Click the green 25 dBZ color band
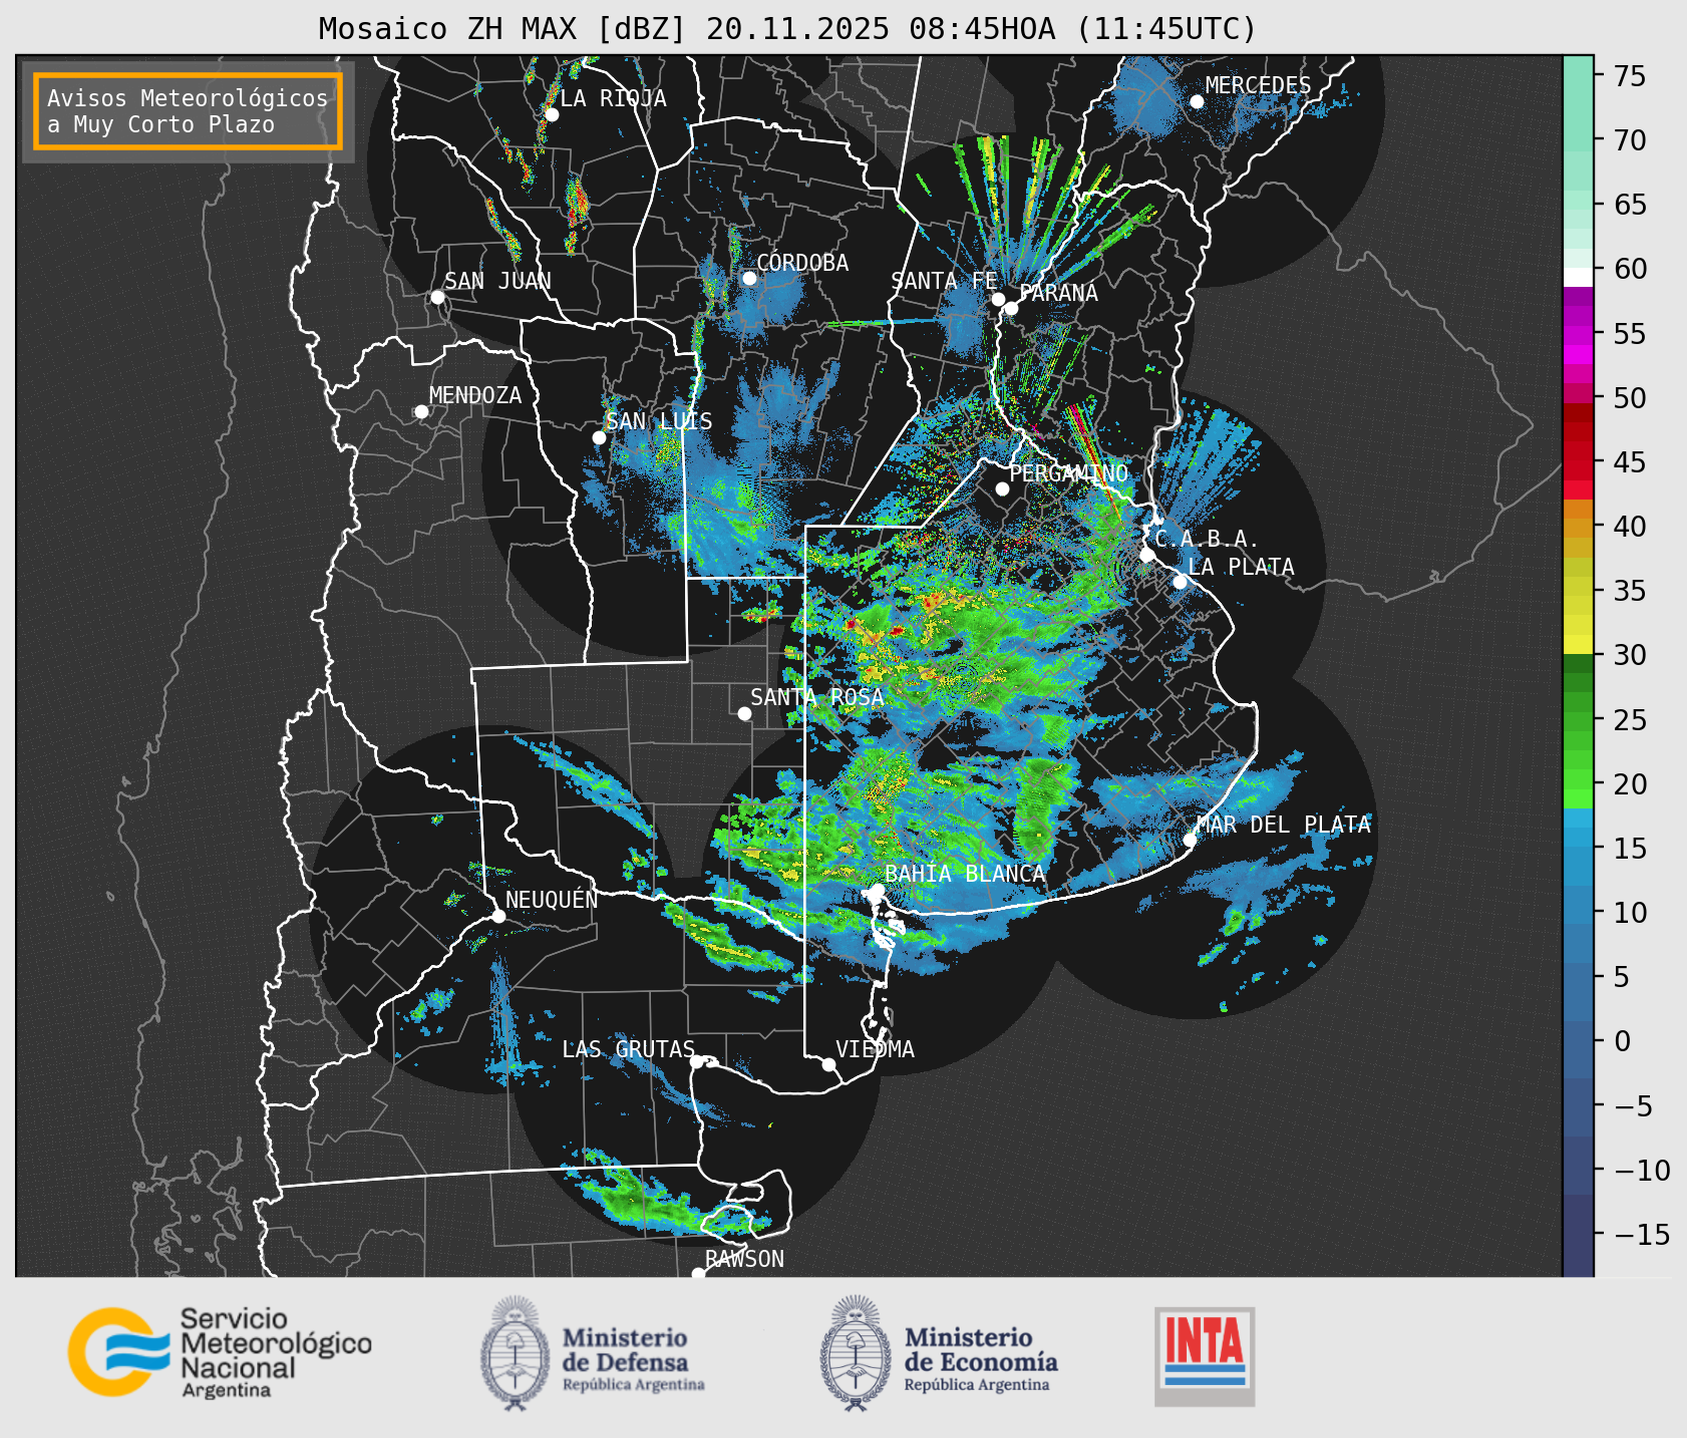The image size is (1687, 1438). [1578, 719]
